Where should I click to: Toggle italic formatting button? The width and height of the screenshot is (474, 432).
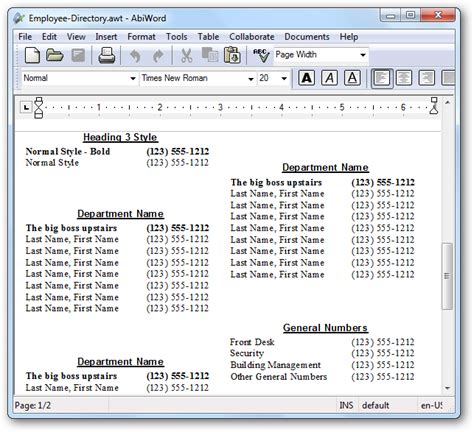pos(329,78)
